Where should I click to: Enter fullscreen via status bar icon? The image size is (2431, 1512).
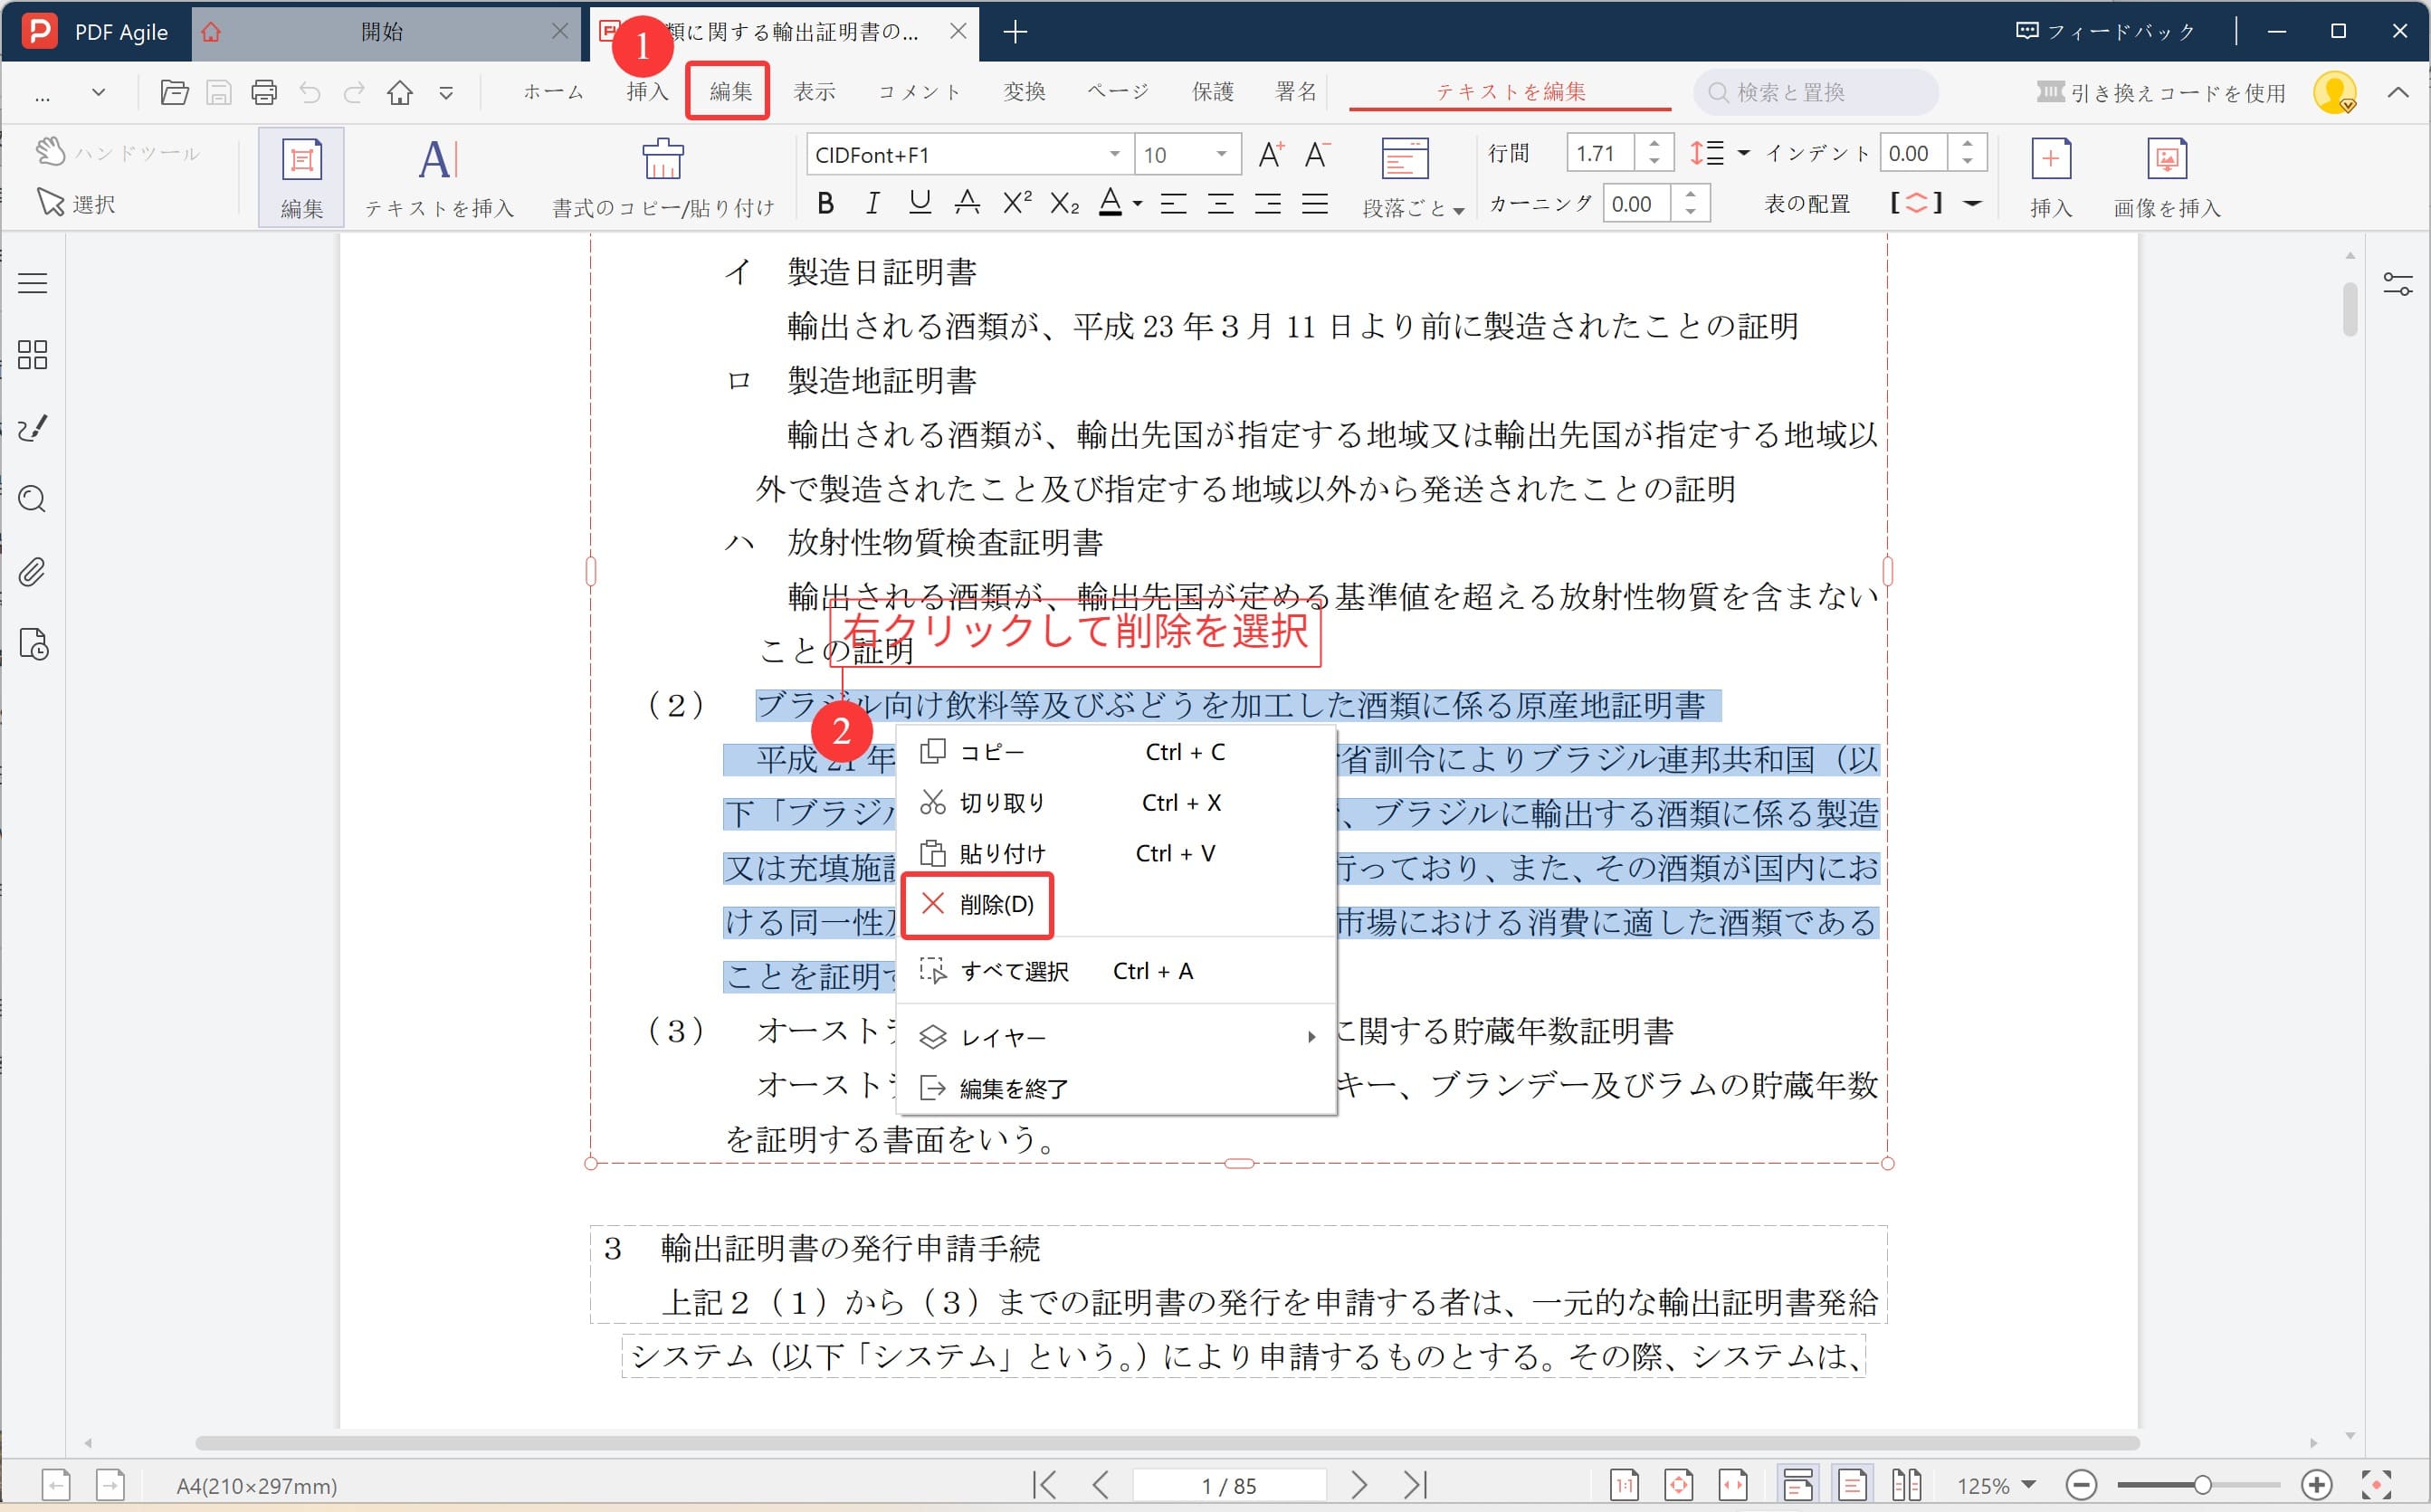tap(2376, 1486)
